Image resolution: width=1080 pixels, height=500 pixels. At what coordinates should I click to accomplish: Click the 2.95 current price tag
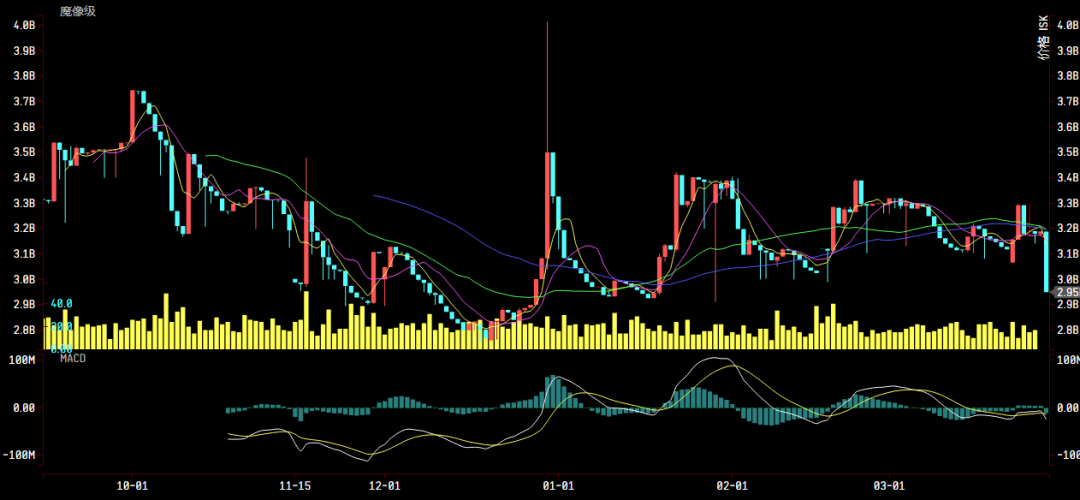click(1068, 292)
